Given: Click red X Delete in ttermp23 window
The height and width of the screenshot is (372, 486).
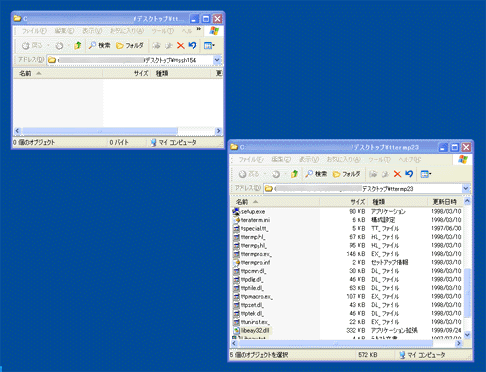Looking at the screenshot, I should coord(397,174).
